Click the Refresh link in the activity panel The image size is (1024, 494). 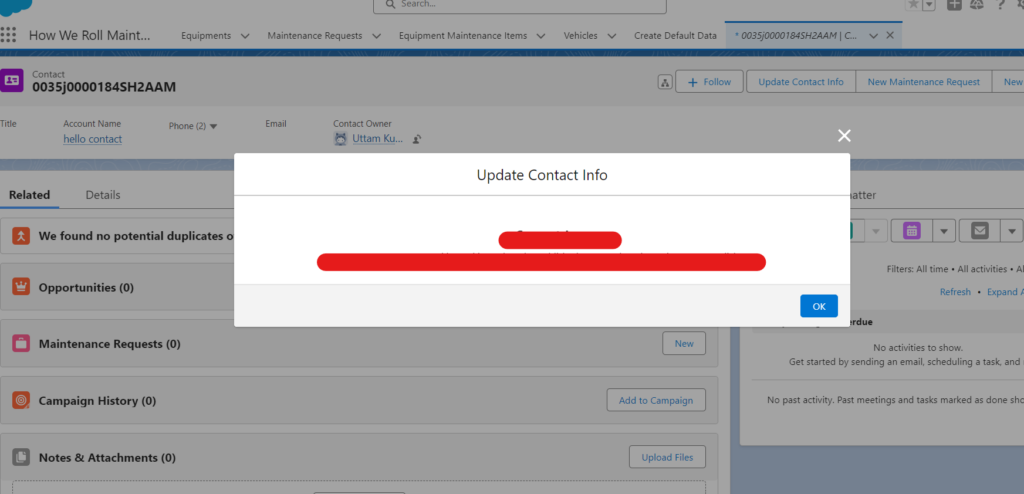pos(955,292)
